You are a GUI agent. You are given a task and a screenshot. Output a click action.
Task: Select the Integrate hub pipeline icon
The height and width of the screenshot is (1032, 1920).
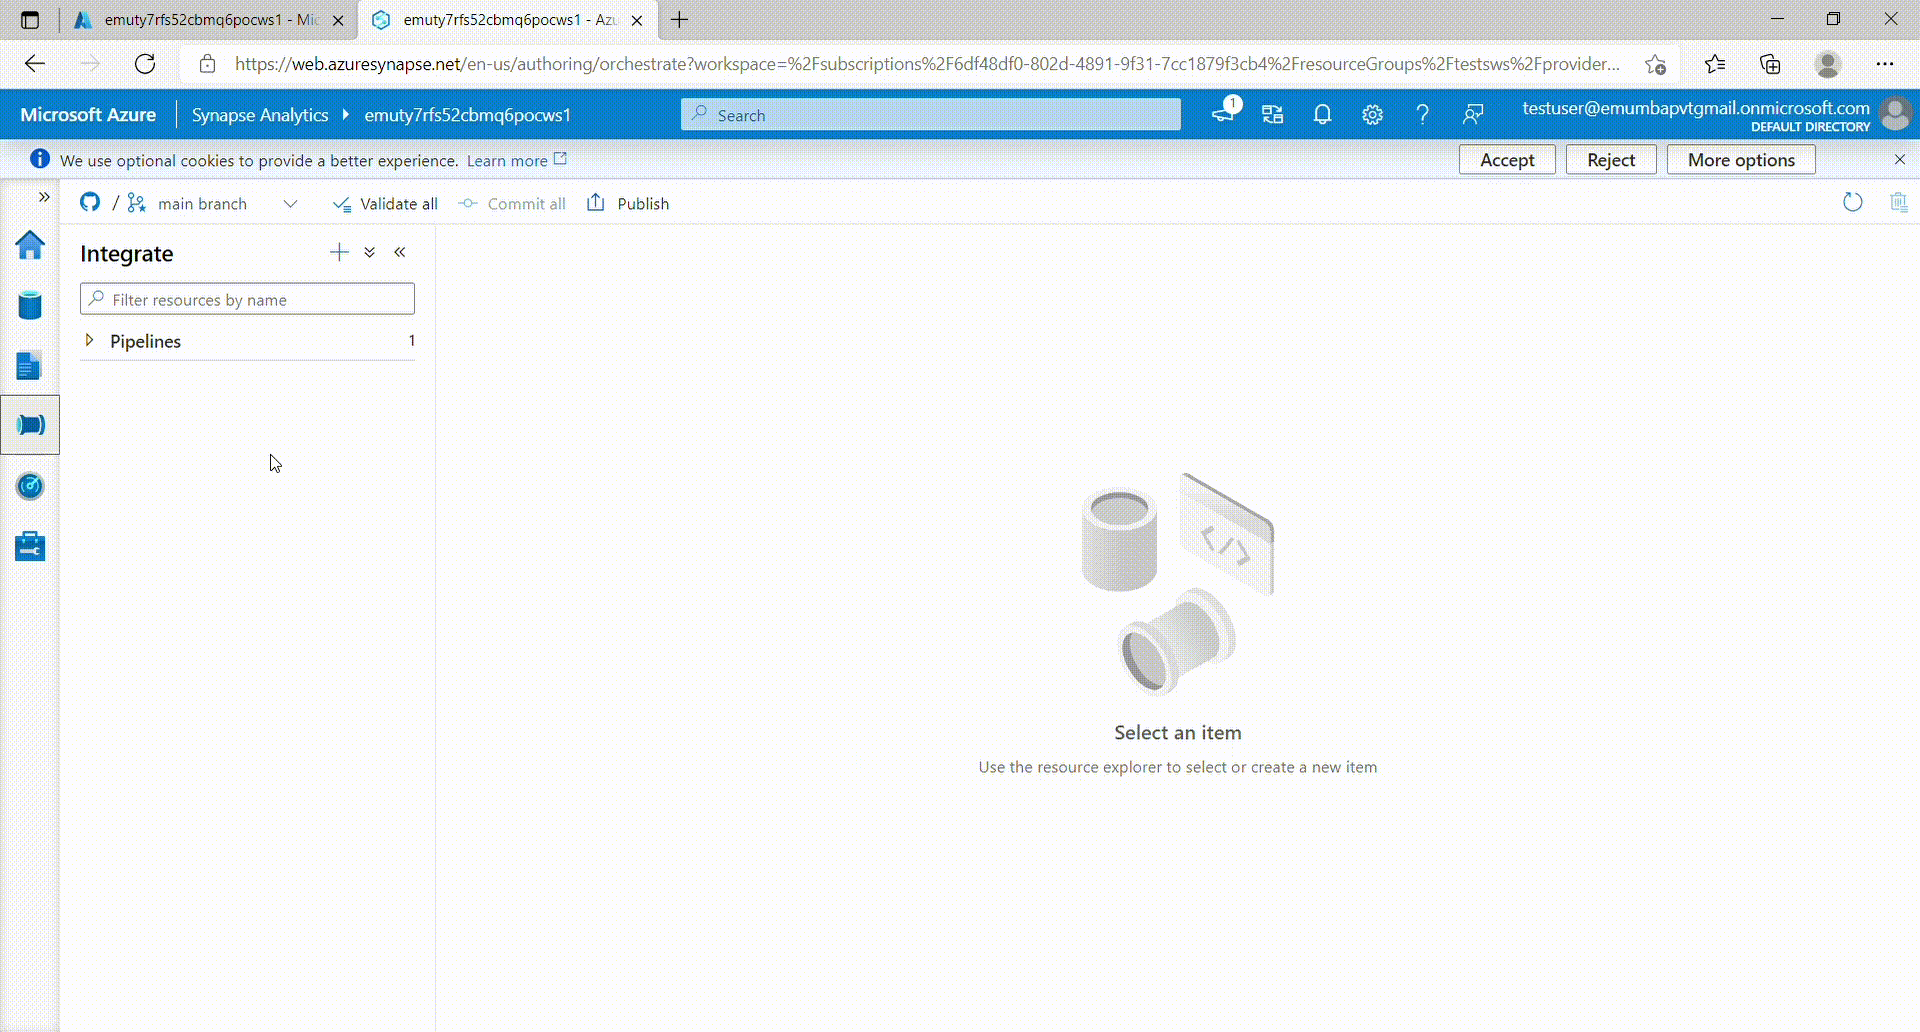click(x=30, y=425)
